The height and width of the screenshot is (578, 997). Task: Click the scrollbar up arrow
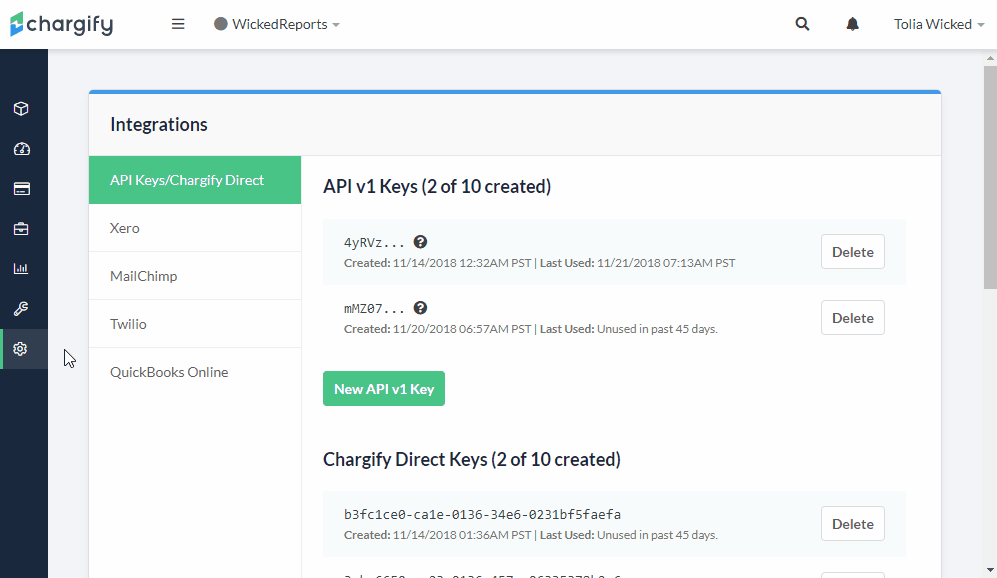990,58
